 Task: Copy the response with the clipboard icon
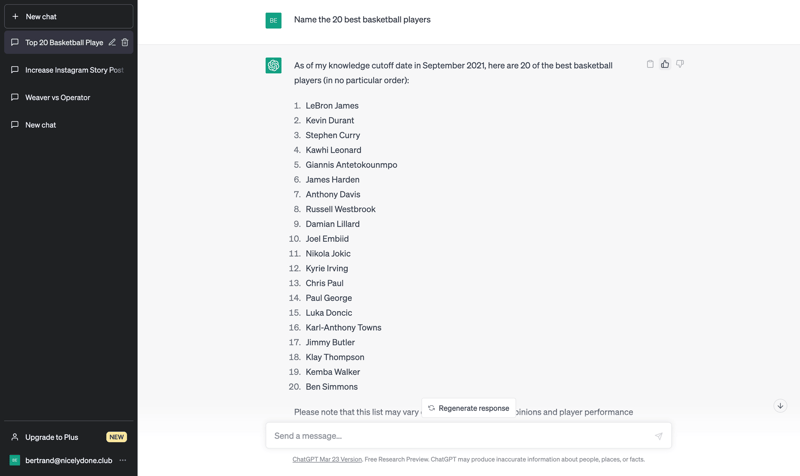pyautogui.click(x=650, y=64)
